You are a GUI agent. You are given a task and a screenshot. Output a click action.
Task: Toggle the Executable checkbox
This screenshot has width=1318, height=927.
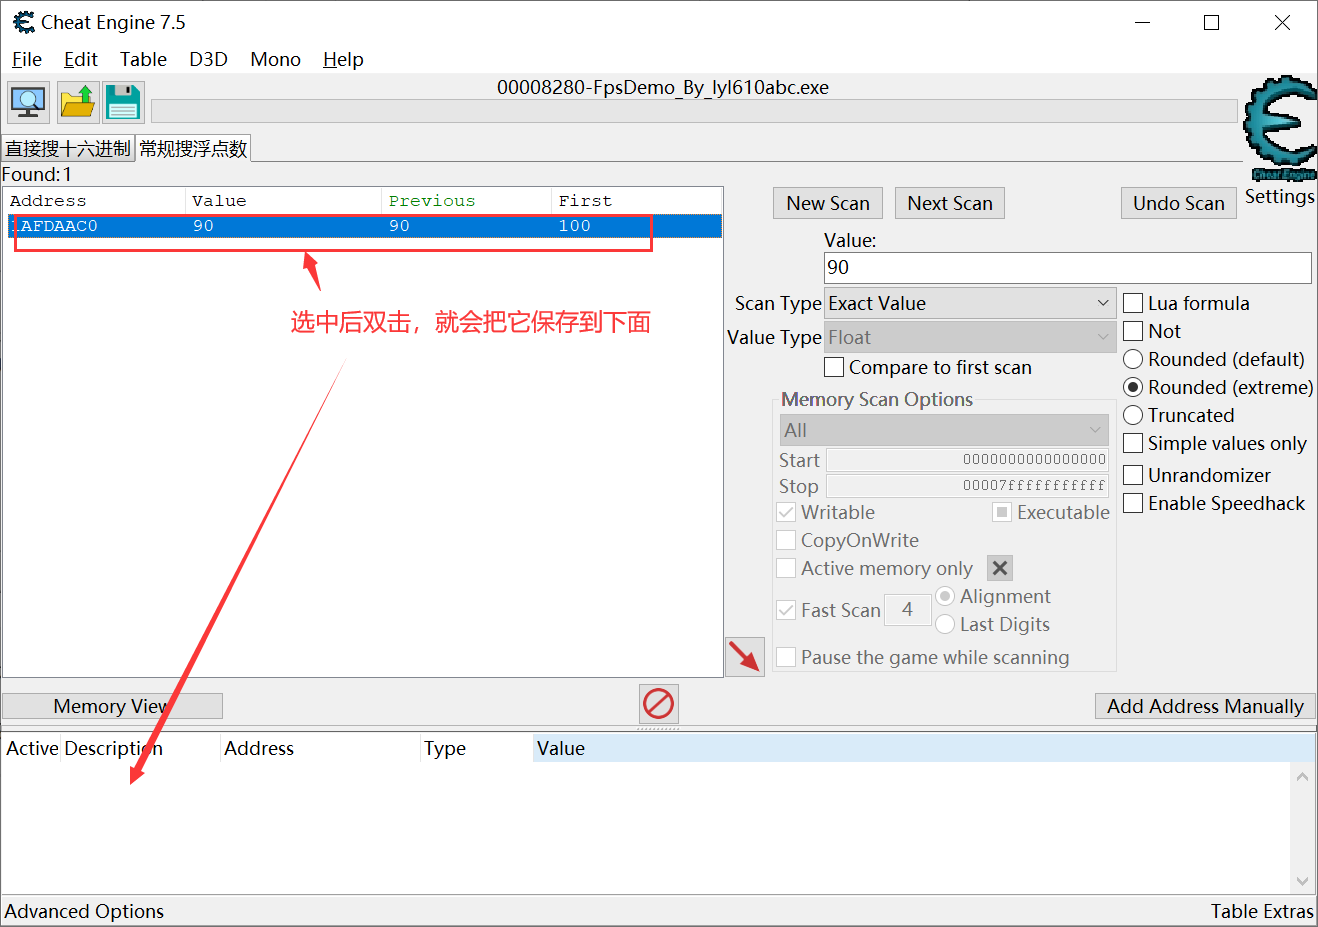(1002, 512)
